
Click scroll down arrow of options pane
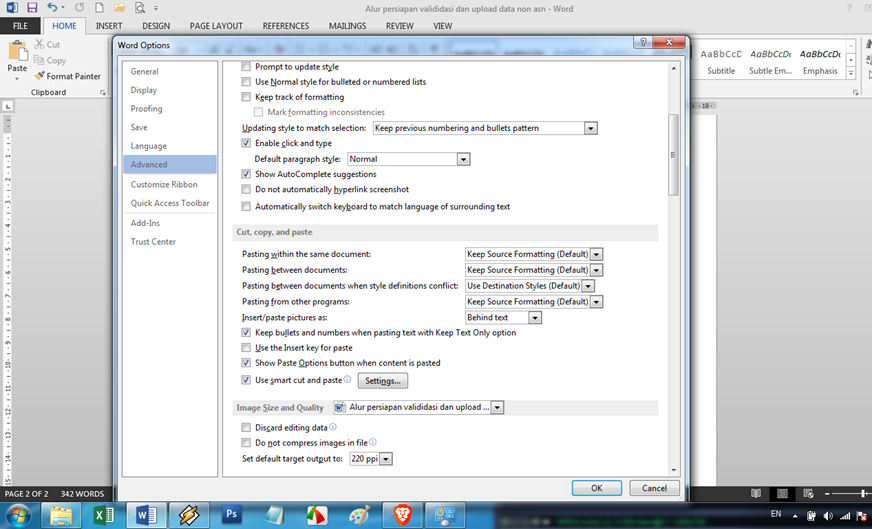[673, 470]
